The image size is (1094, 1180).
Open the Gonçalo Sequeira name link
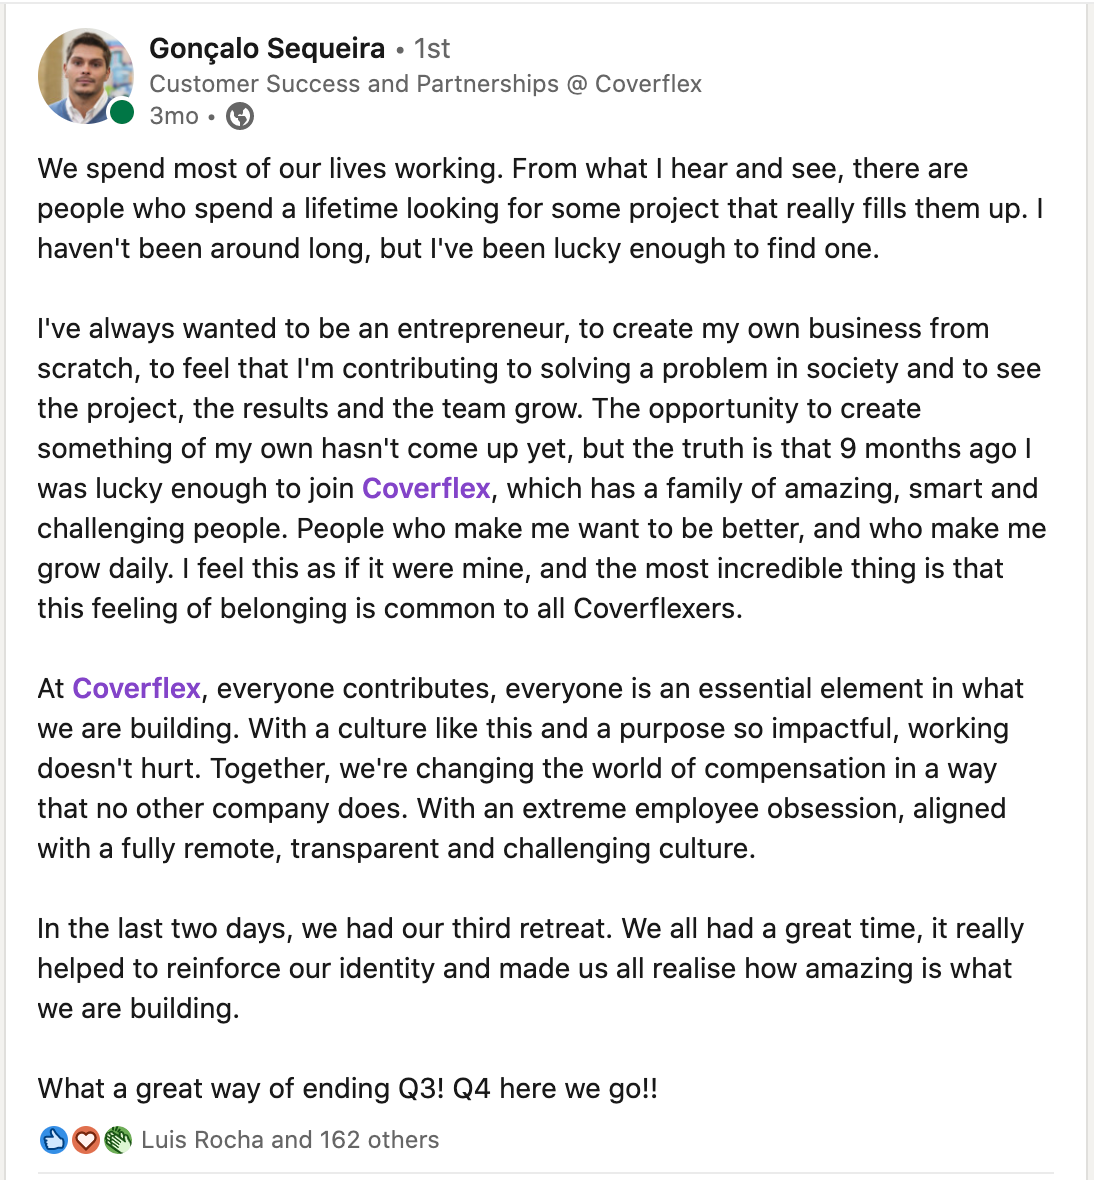pyautogui.click(x=267, y=48)
